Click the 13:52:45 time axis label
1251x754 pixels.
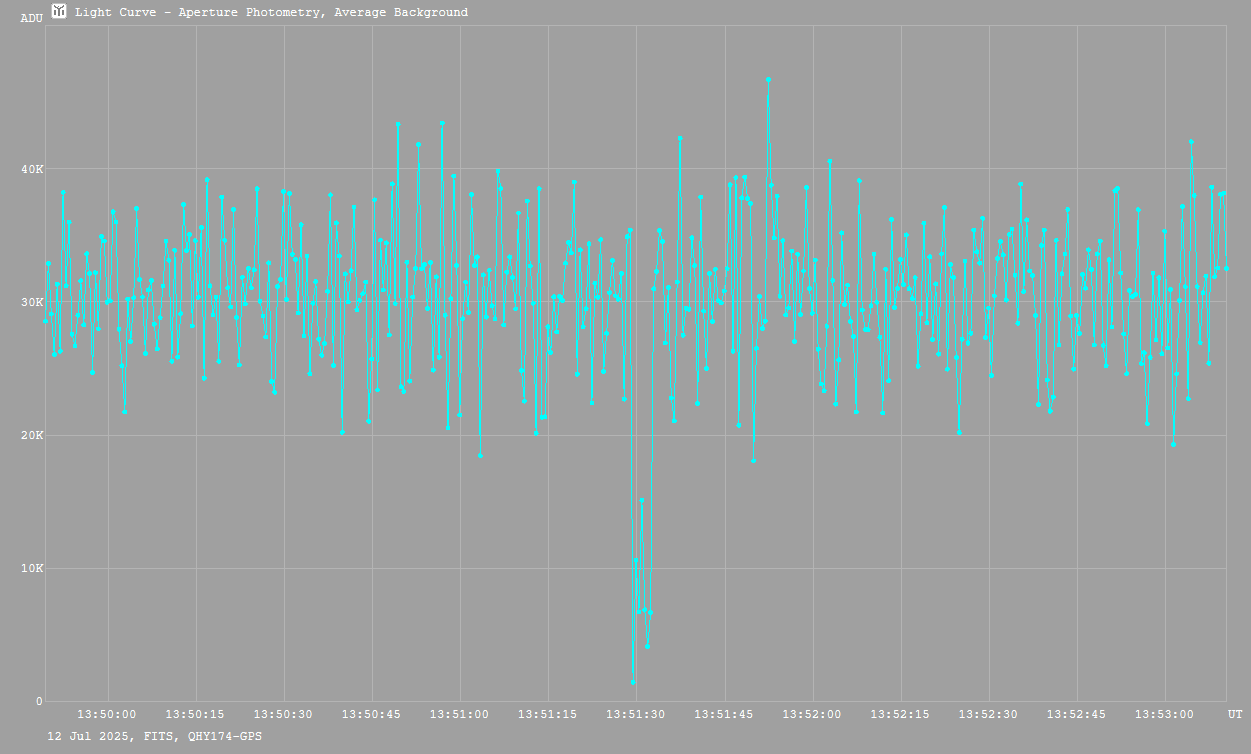point(1076,714)
